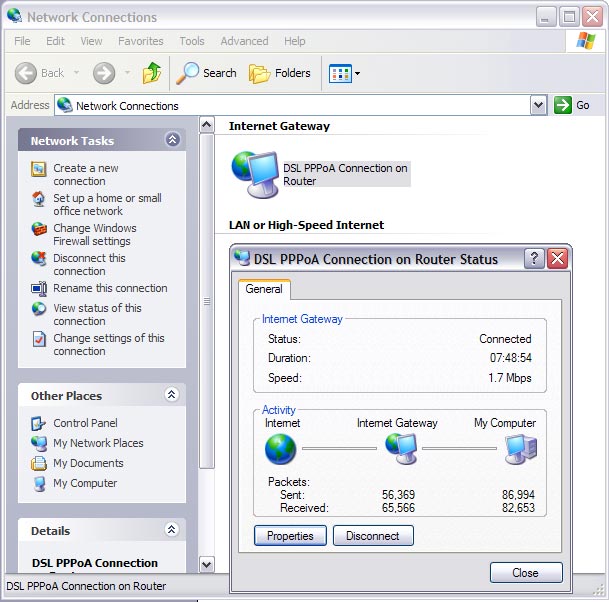Click the sidebar scrollbar down arrow
609x602 pixels.
(x=207, y=564)
